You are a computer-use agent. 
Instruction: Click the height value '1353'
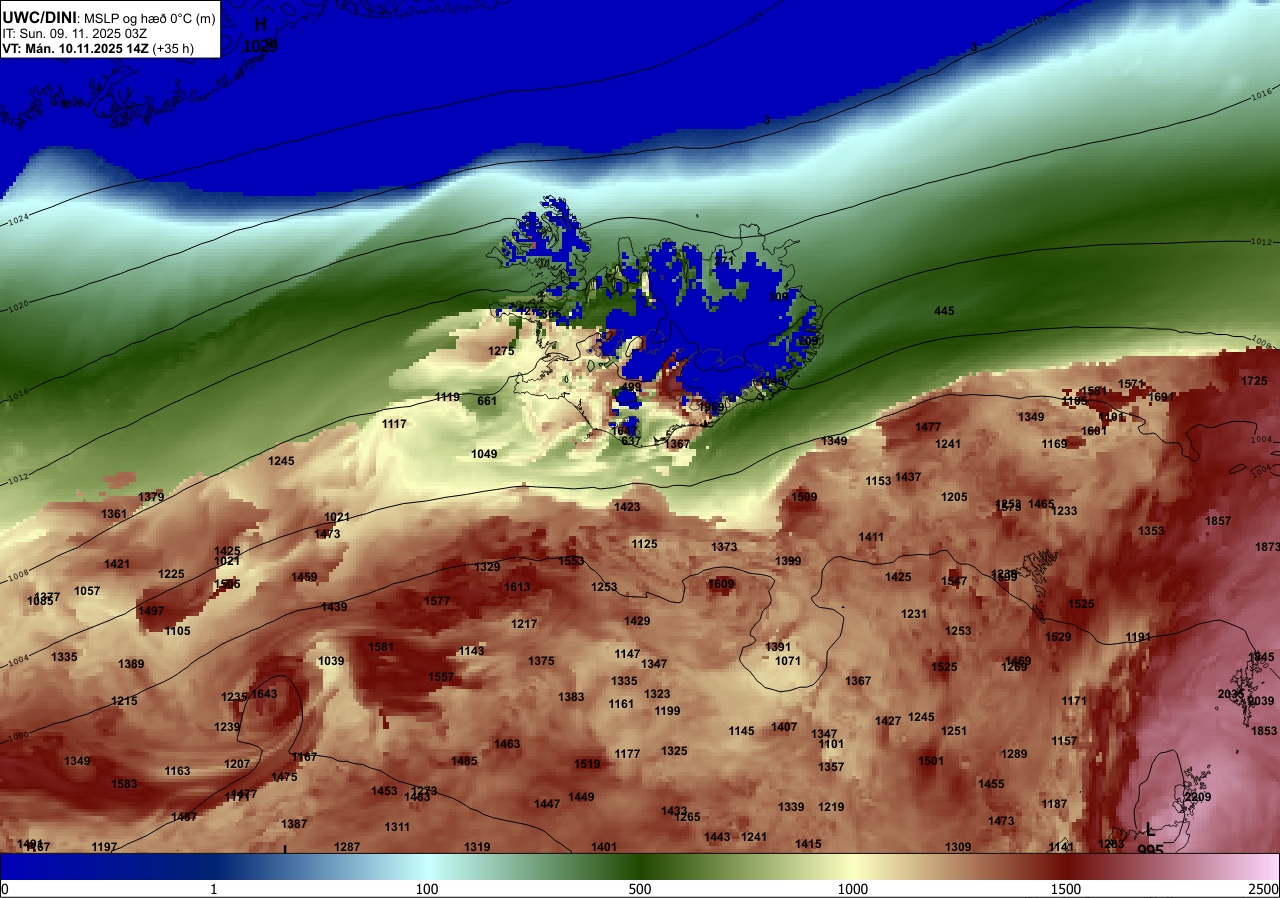1151,531
